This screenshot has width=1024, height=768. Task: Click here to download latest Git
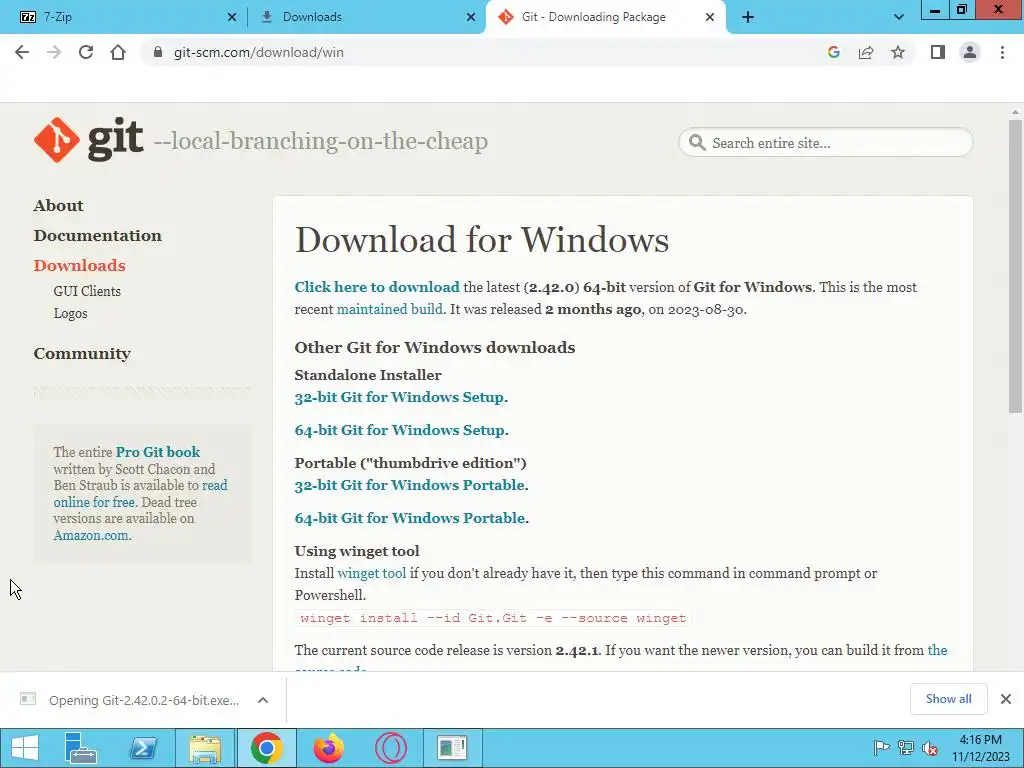pos(377,287)
